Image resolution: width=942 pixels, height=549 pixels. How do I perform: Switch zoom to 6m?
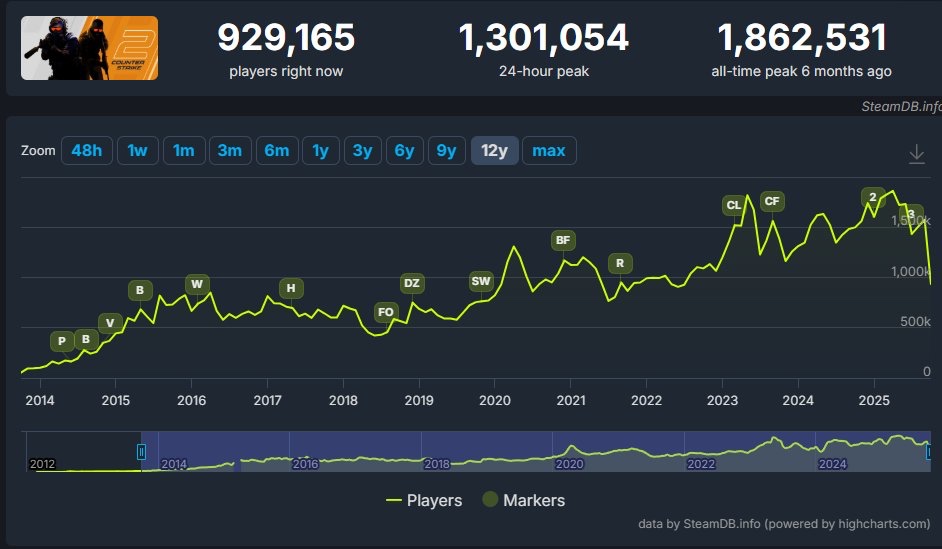(277, 150)
